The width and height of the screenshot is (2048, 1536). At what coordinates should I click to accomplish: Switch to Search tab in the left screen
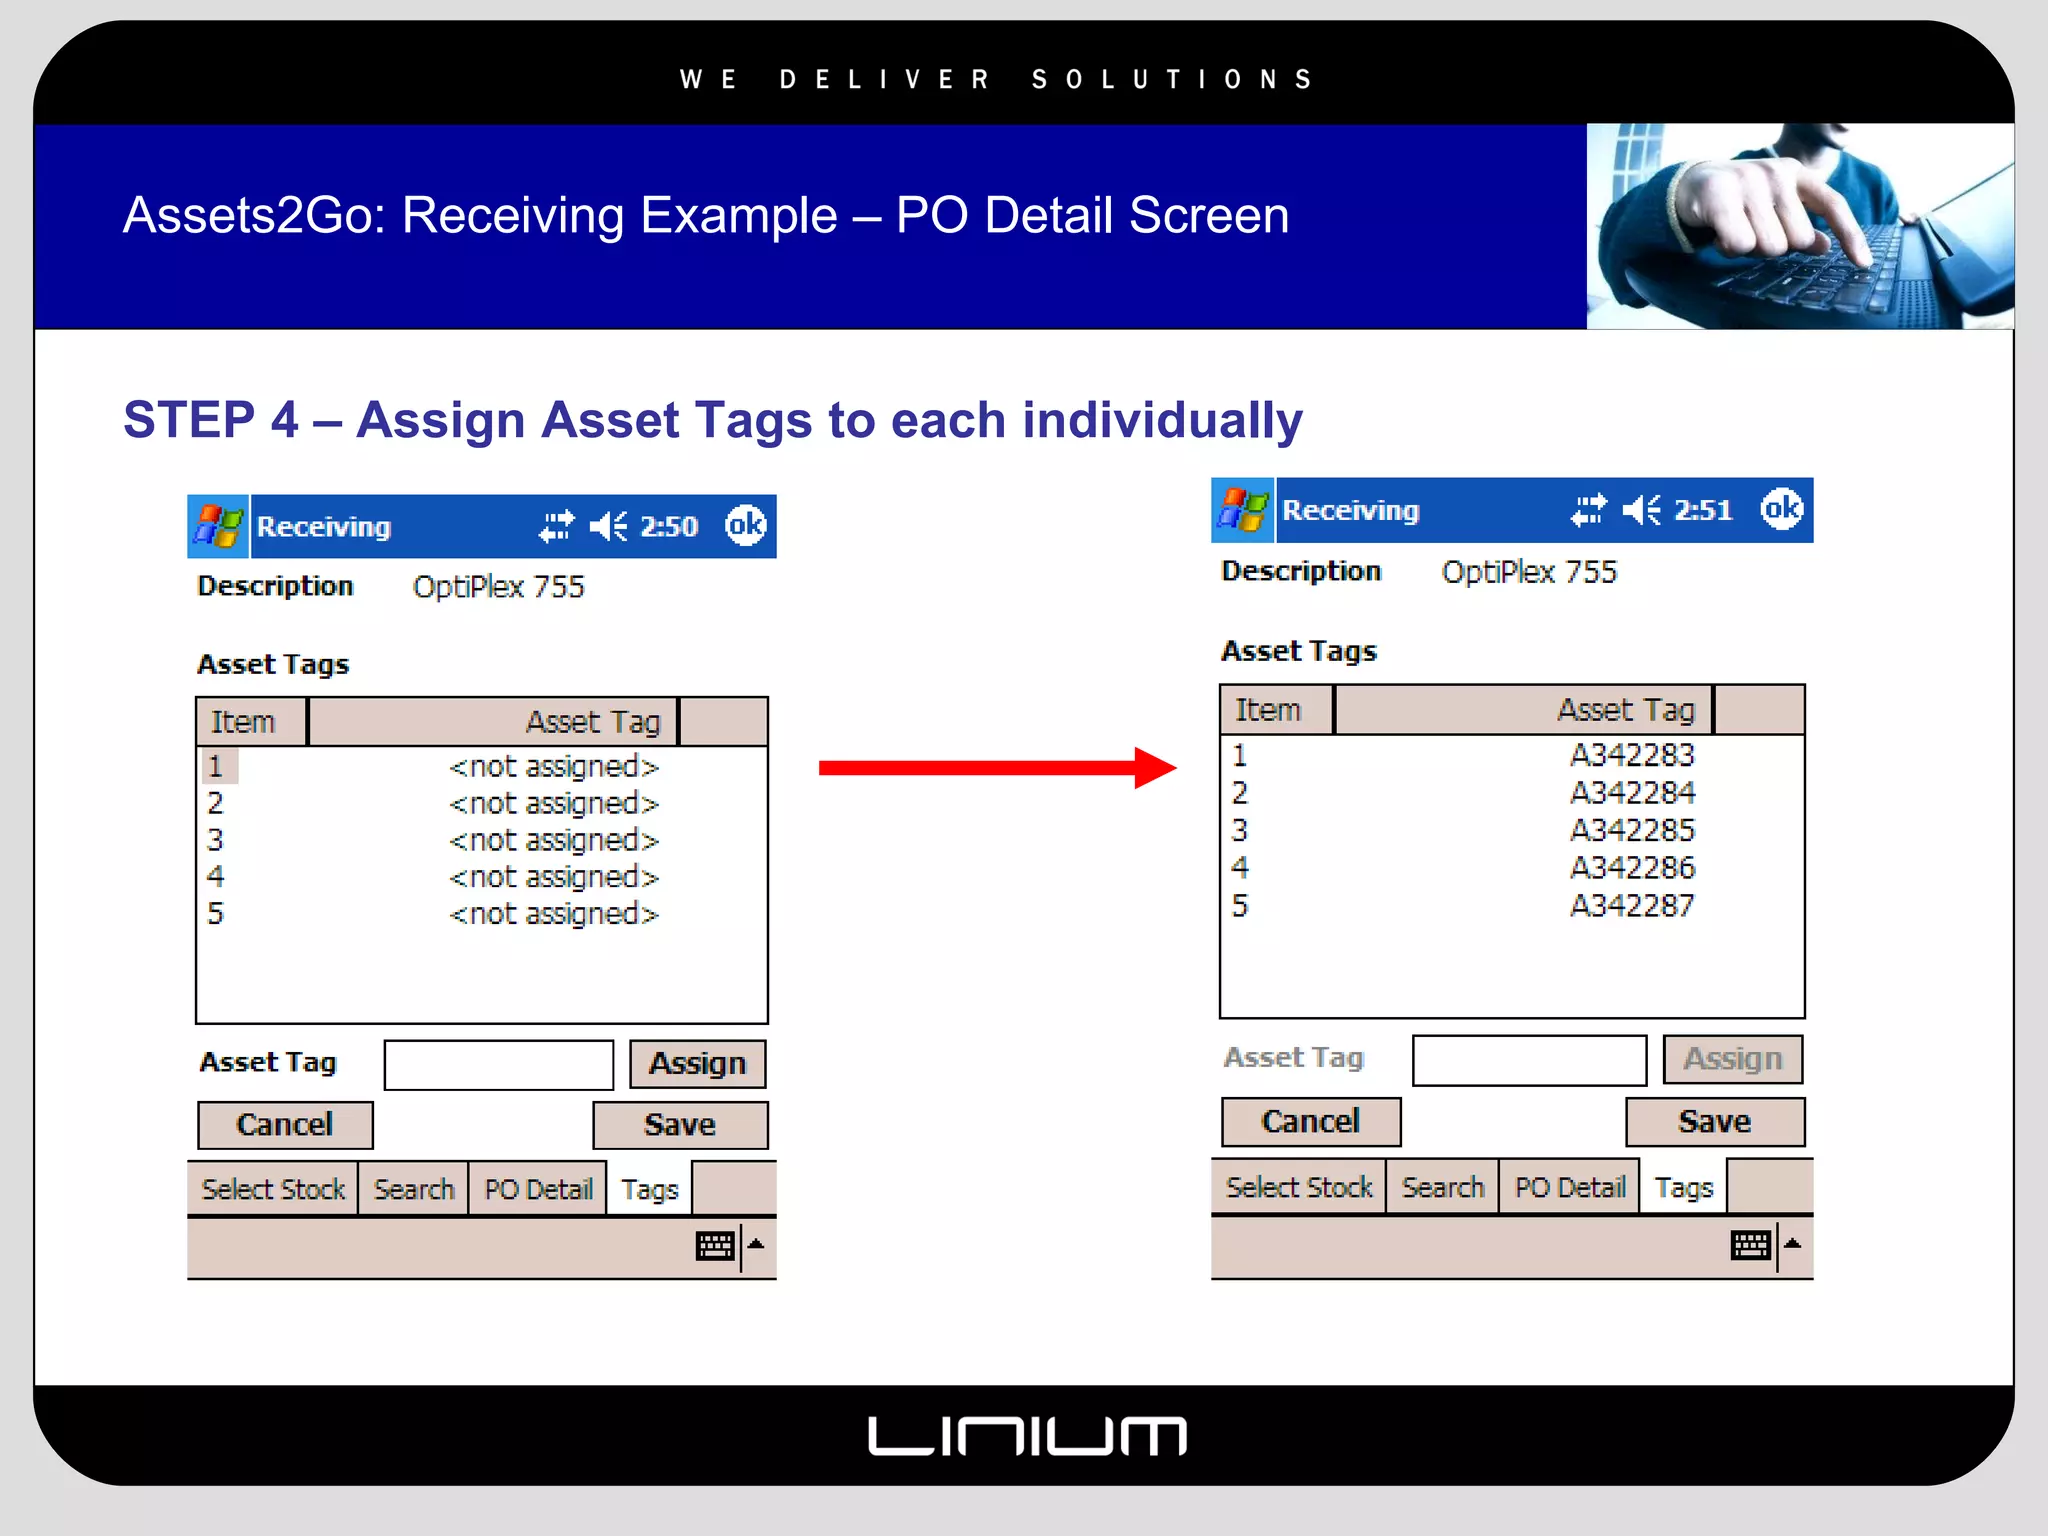[414, 1189]
